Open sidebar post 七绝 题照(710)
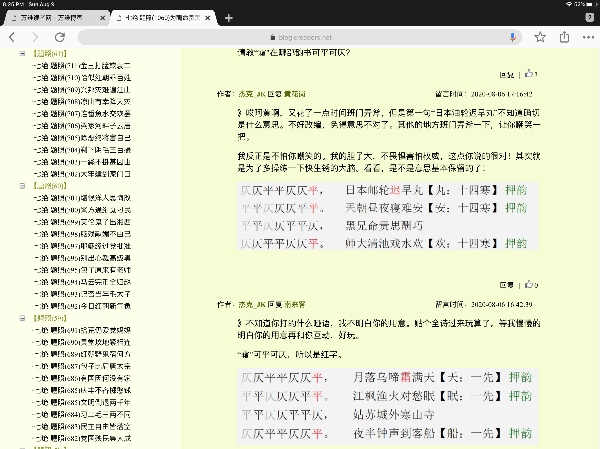The width and height of the screenshot is (600, 449). 82,78
